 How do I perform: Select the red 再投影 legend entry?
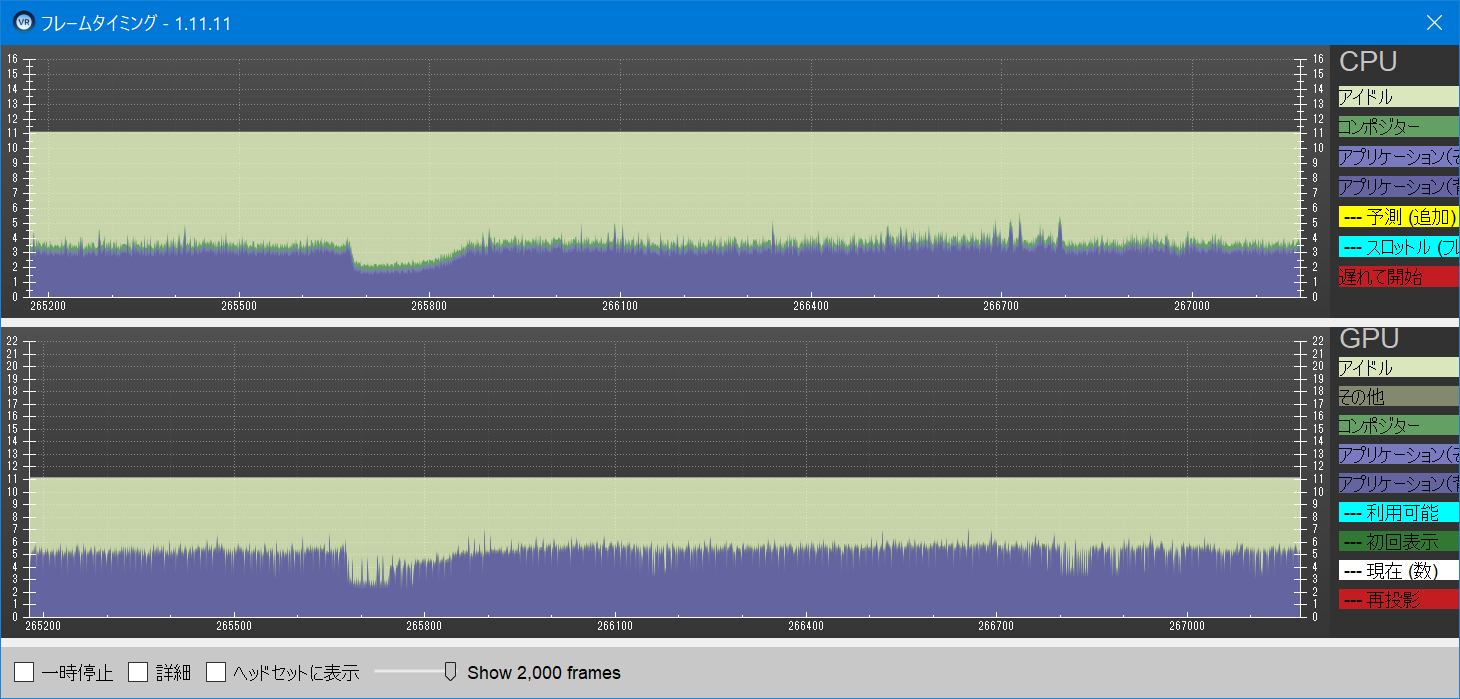point(1398,600)
